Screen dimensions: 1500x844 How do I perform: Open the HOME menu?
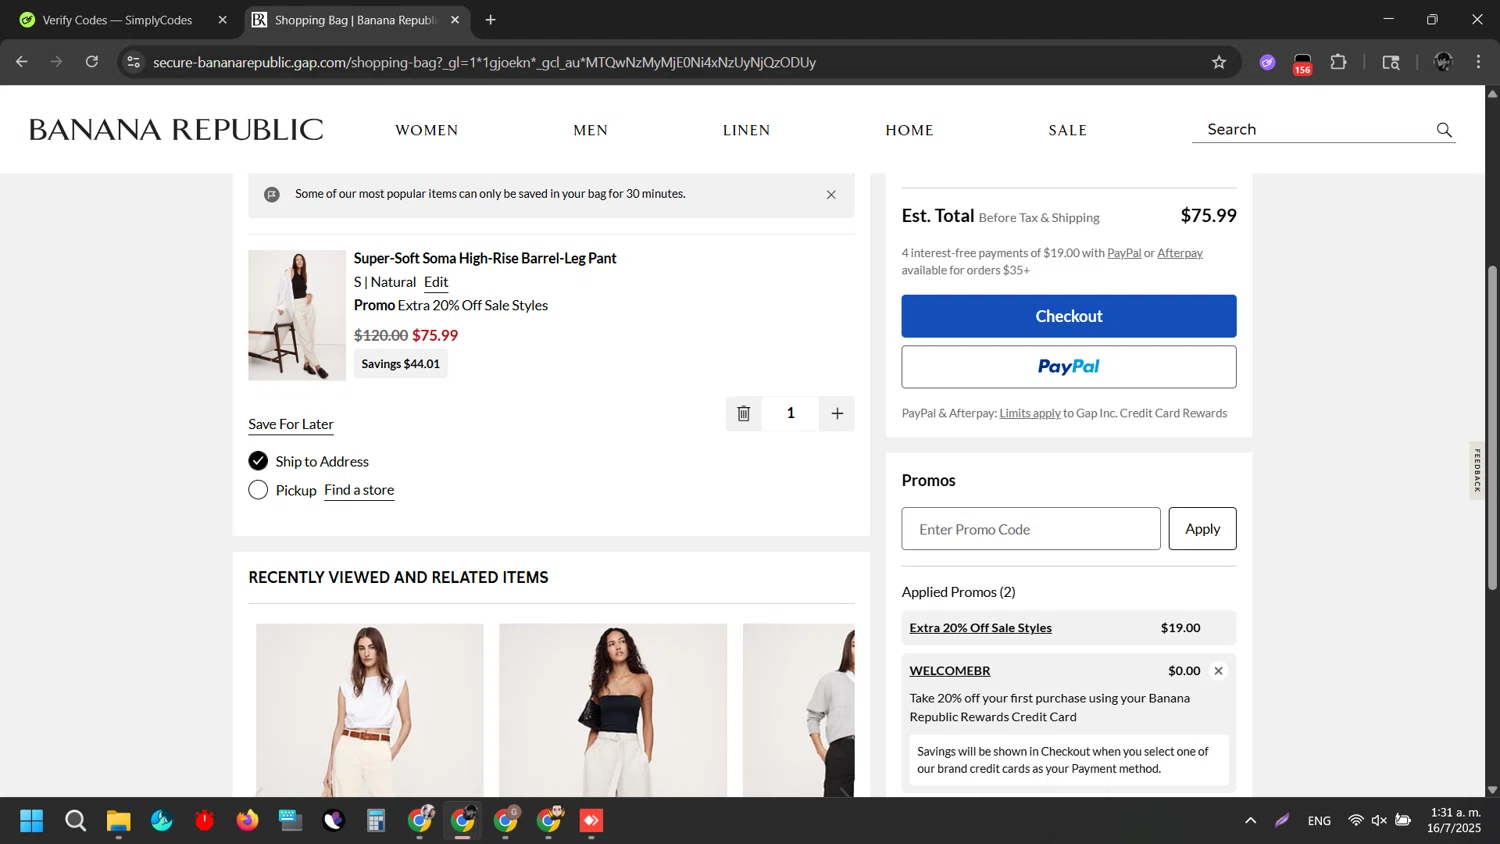(909, 130)
